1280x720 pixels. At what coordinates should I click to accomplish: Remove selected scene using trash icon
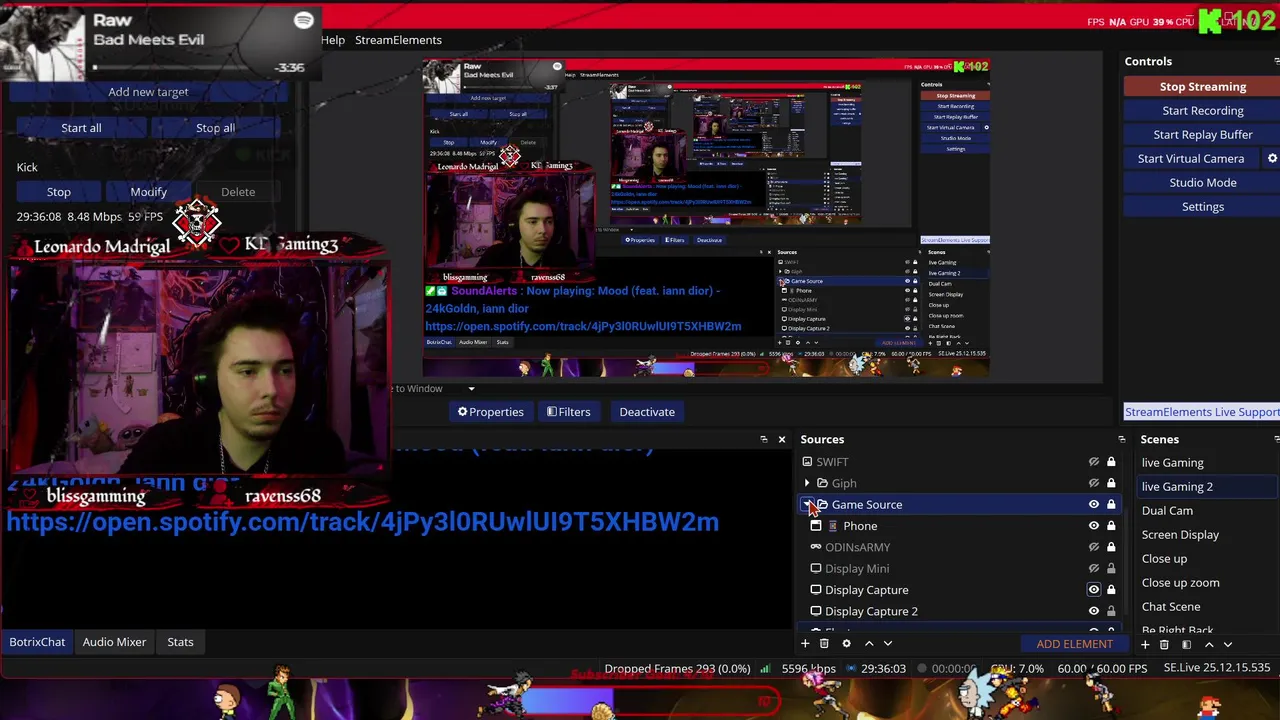1164,645
